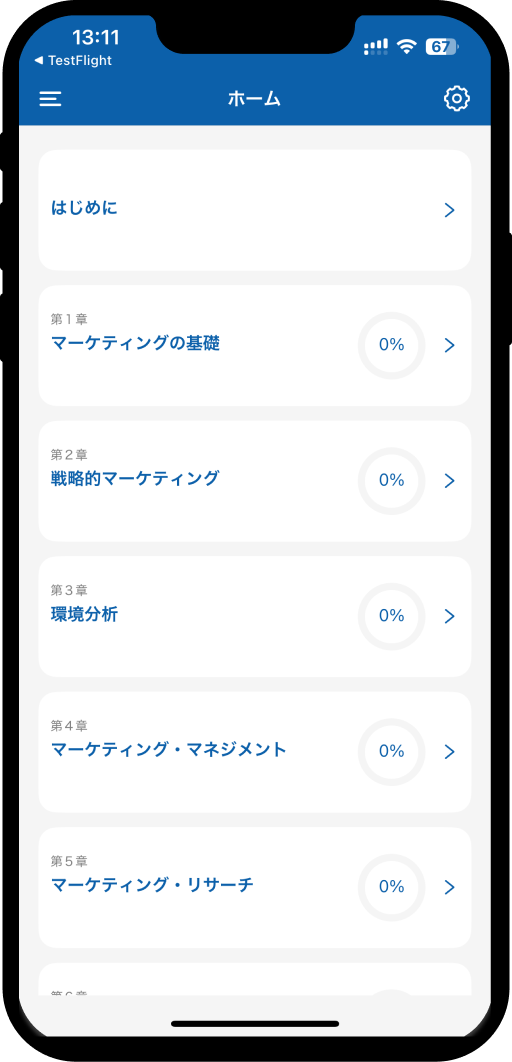Image resolution: width=512 pixels, height=1062 pixels.
Task: Tap the ホーム title in the header
Action: click(254, 99)
